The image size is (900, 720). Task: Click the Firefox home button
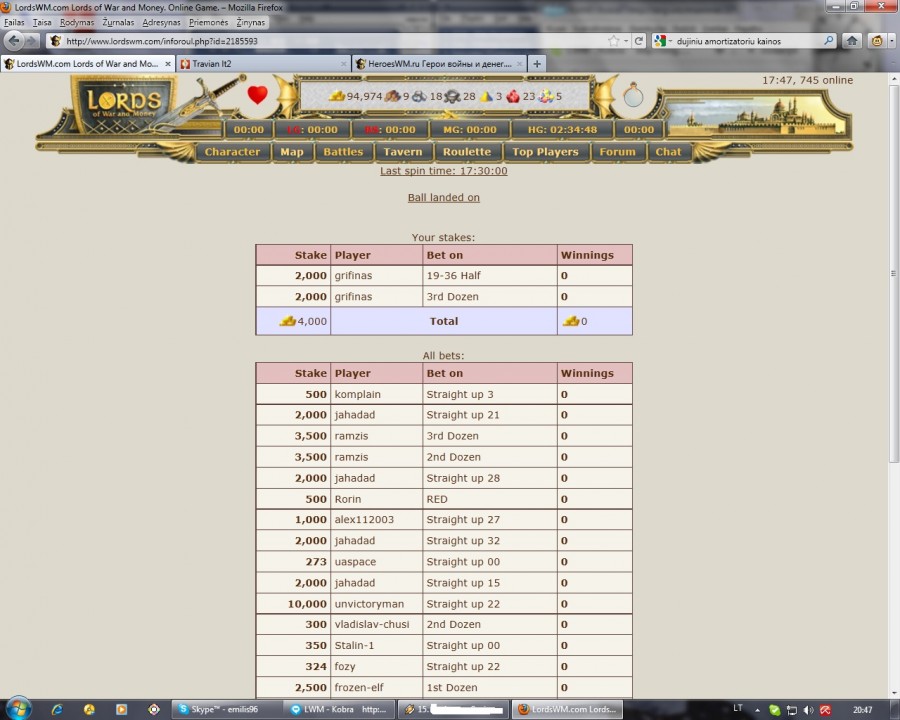852,41
